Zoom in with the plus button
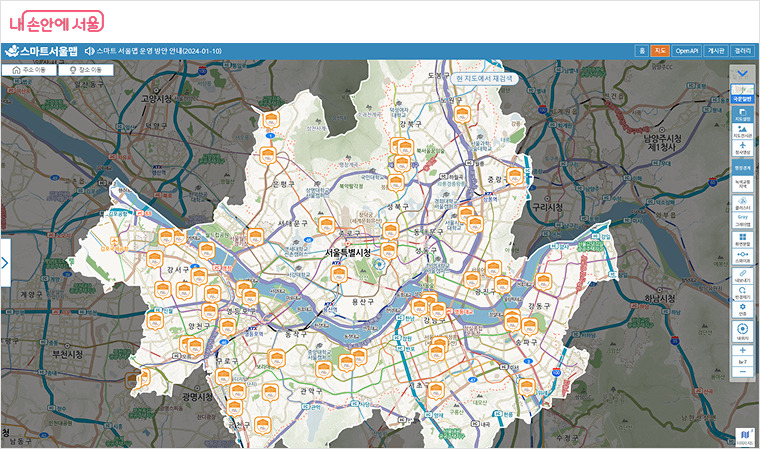The height and width of the screenshot is (449, 760). pos(742,351)
